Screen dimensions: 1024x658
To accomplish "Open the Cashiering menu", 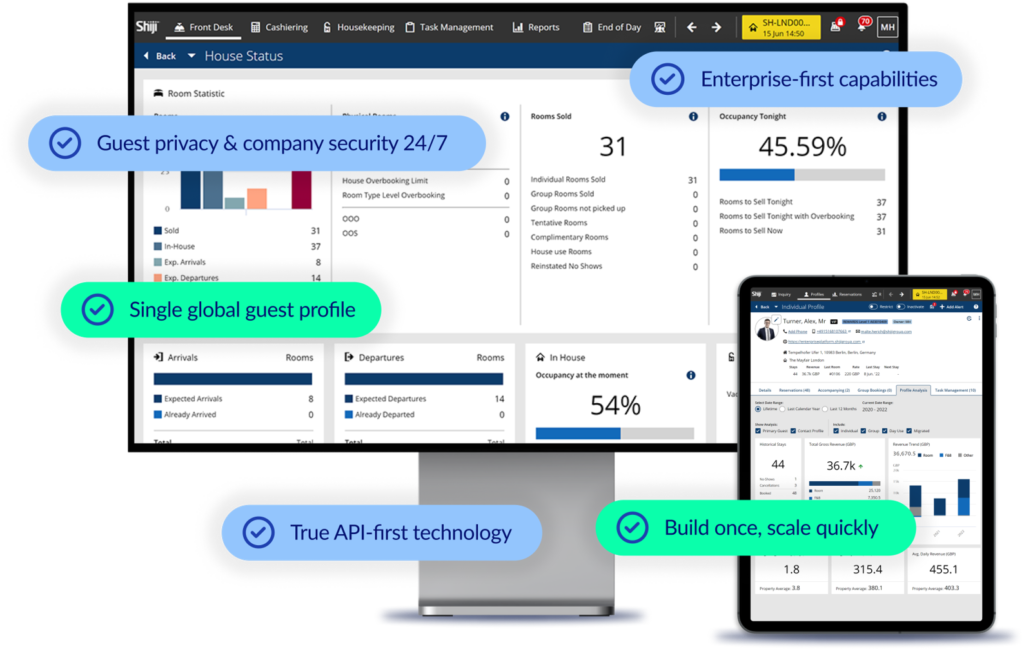I will coord(280,27).
